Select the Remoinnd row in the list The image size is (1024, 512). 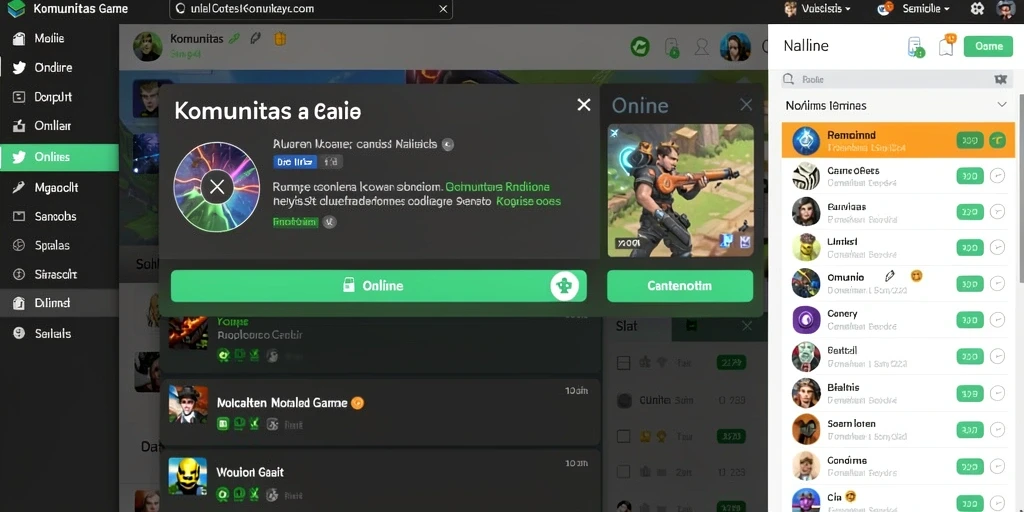898,140
